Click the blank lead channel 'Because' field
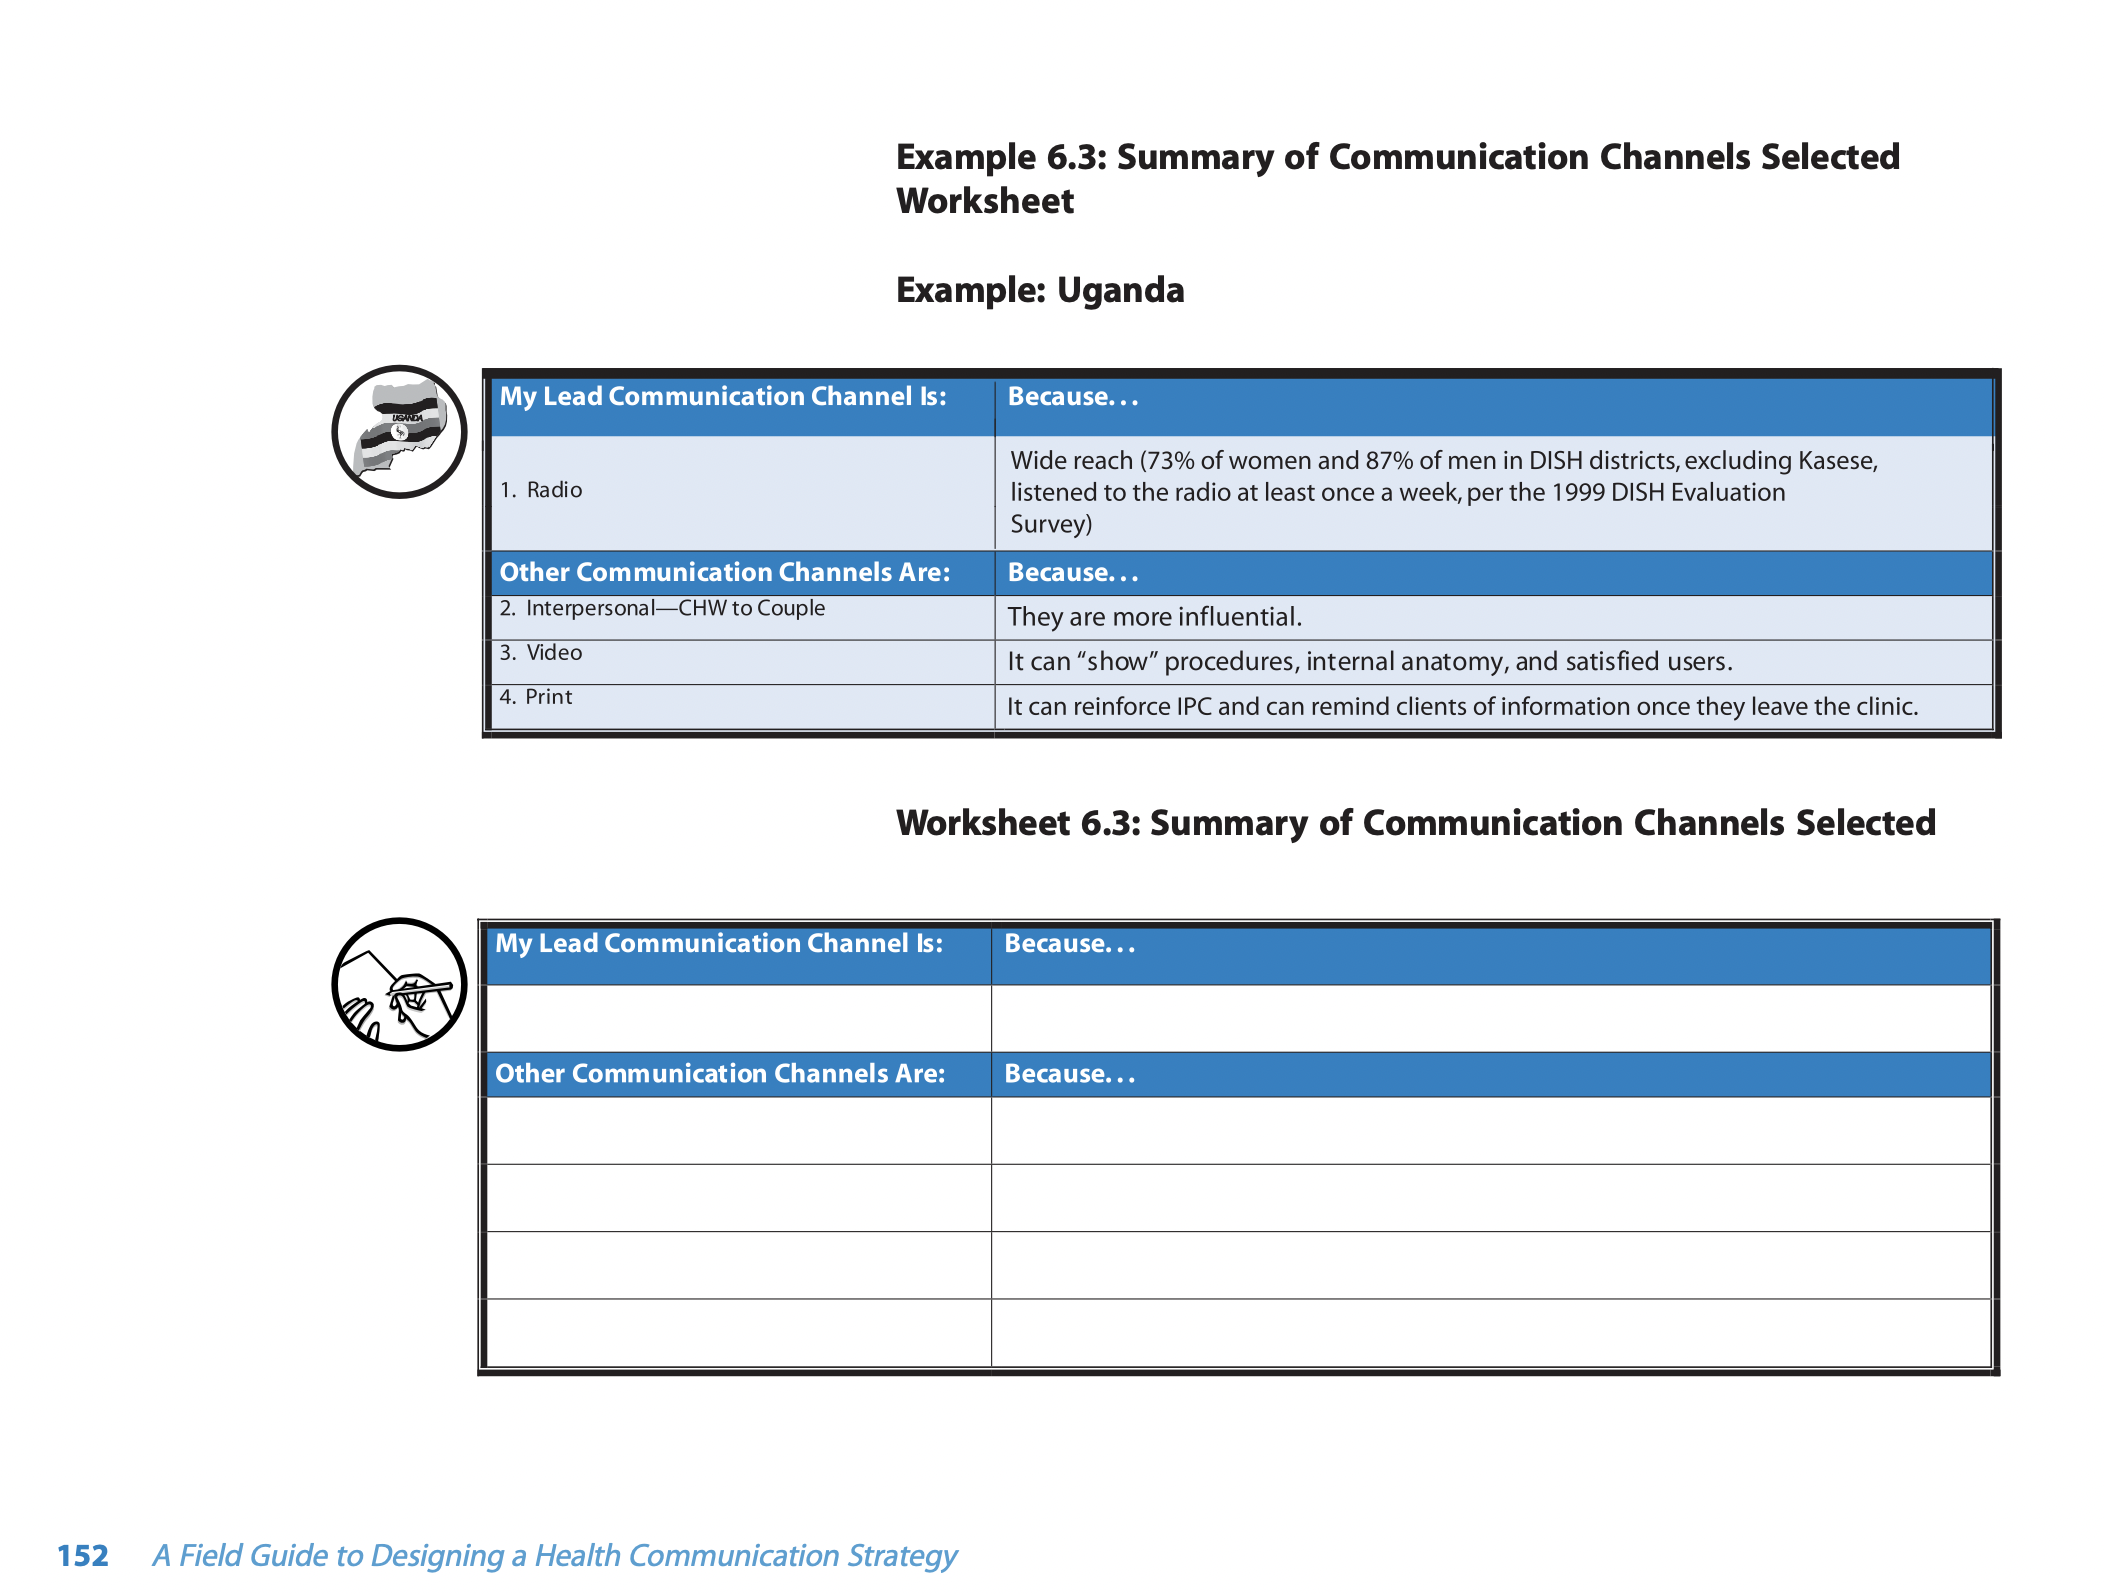Viewport: 2104px width, 1594px height. click(x=1491, y=1018)
